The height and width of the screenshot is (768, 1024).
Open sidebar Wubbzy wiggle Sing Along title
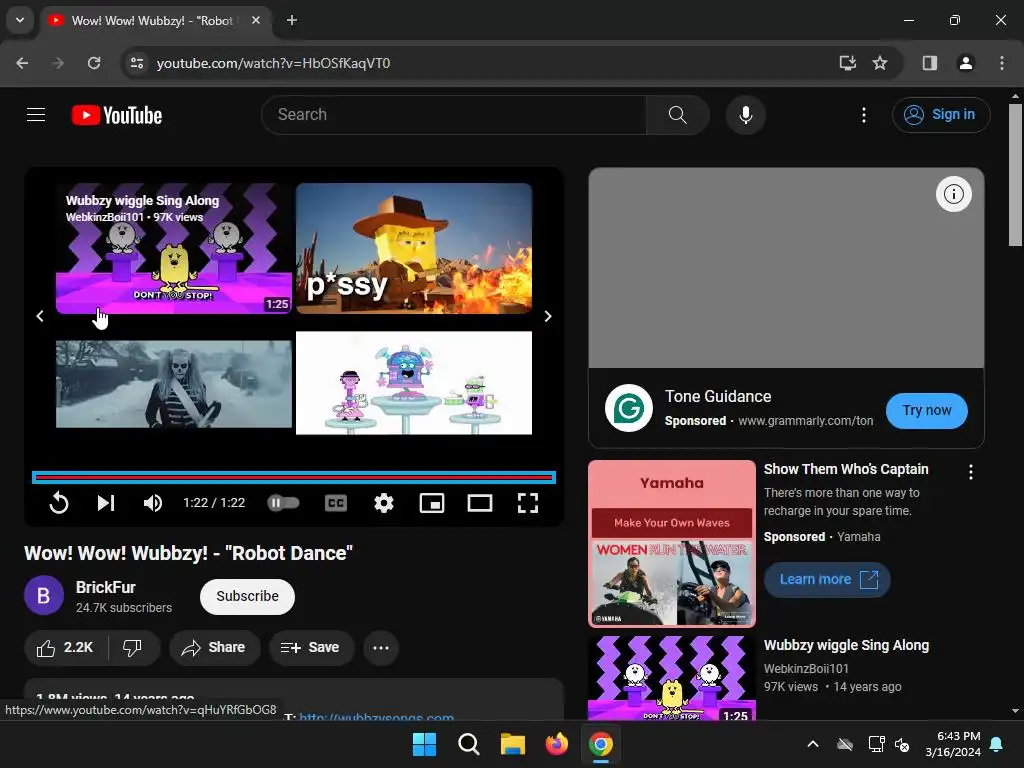coord(846,645)
